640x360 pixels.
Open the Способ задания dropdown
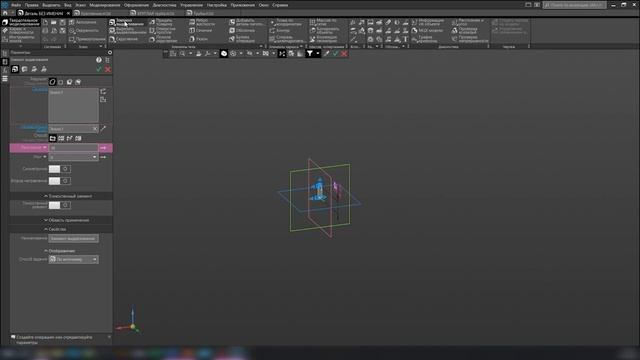click(x=73, y=260)
